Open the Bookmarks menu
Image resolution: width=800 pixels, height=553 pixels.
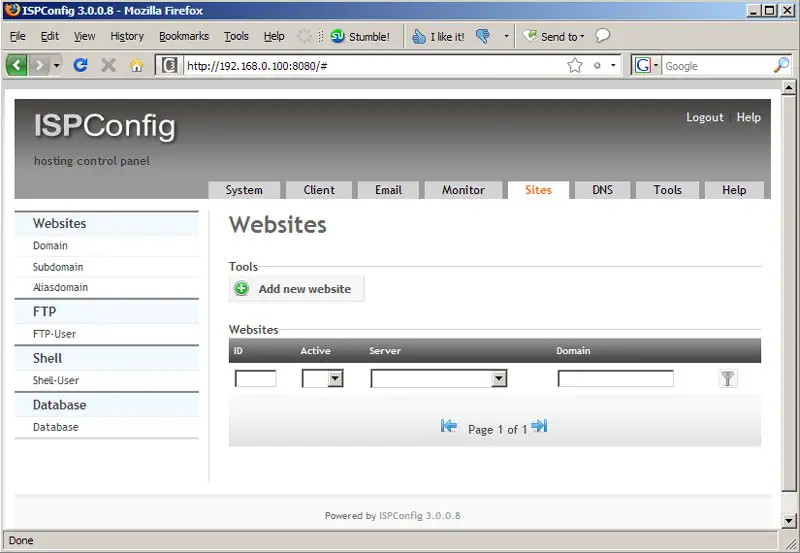click(x=184, y=36)
